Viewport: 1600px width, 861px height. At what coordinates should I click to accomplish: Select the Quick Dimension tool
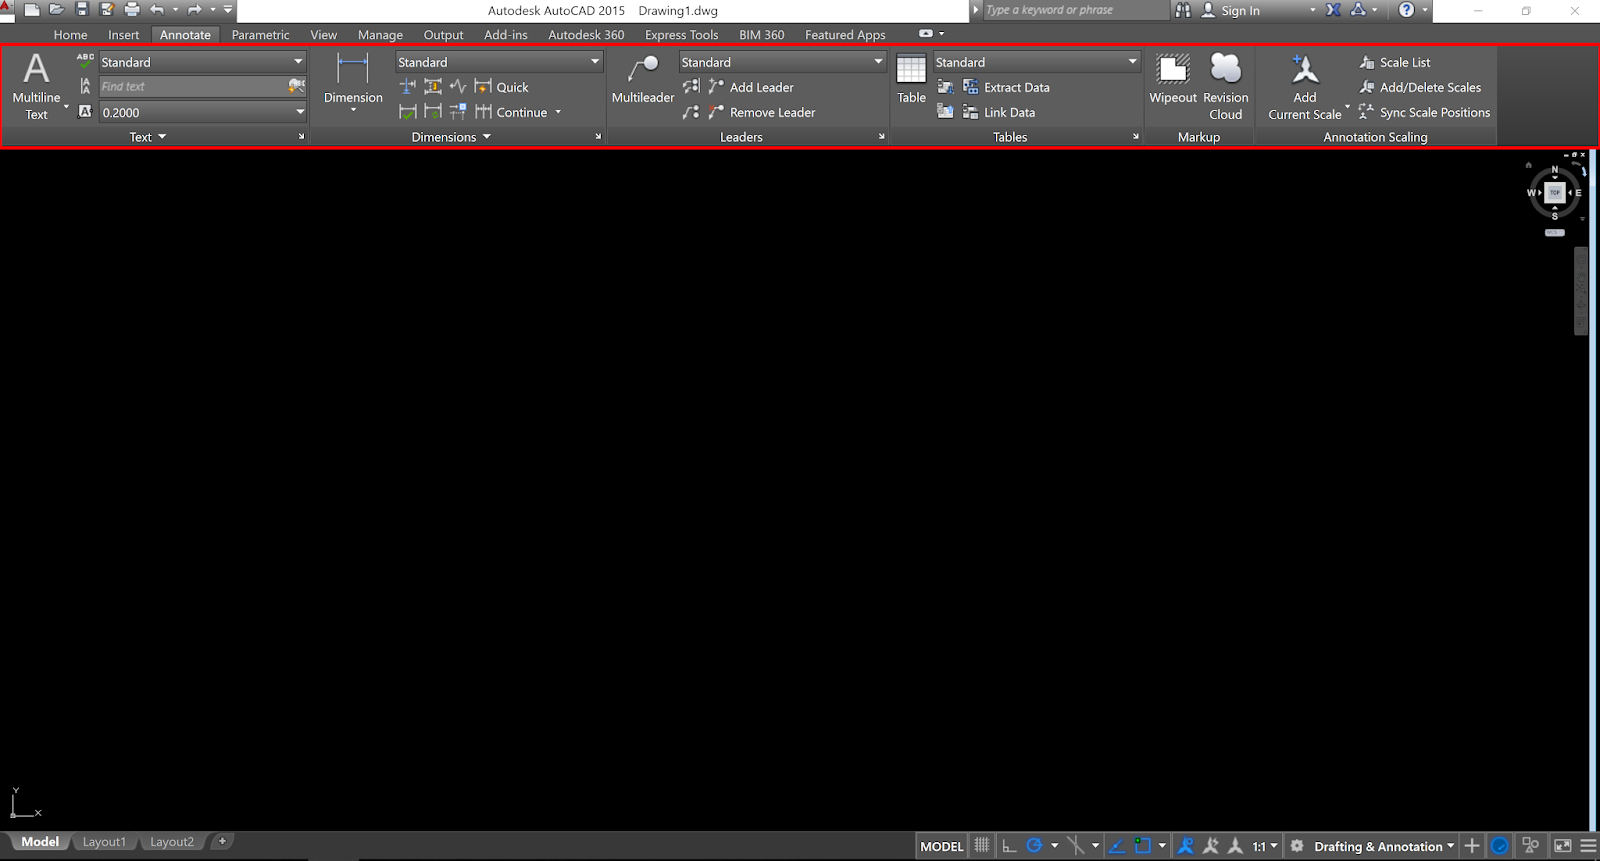coord(502,87)
